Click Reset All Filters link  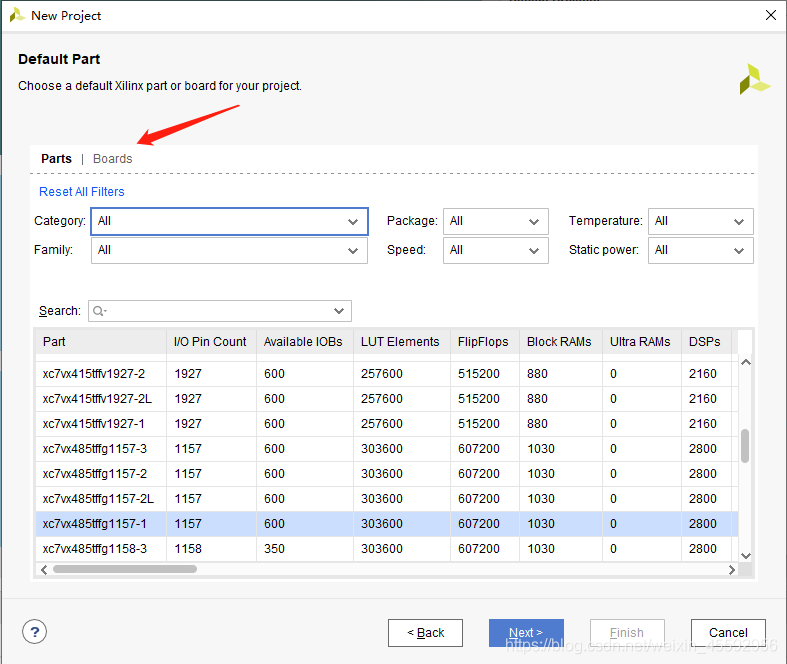pyautogui.click(x=82, y=192)
